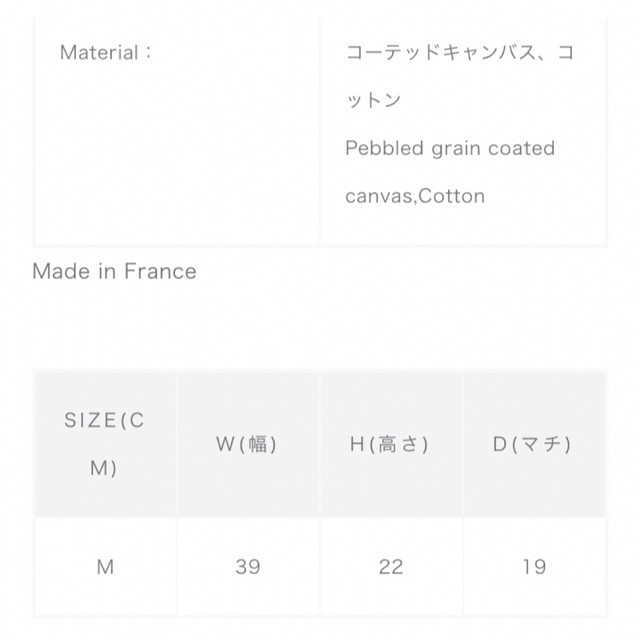
Task: Click the D(マチ) column header
Action: 534,444
